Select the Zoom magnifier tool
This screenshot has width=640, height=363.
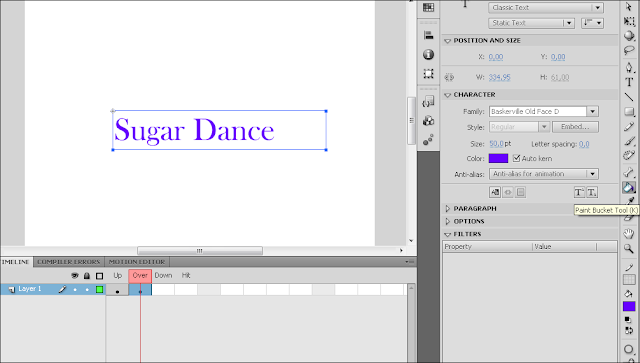(629, 248)
